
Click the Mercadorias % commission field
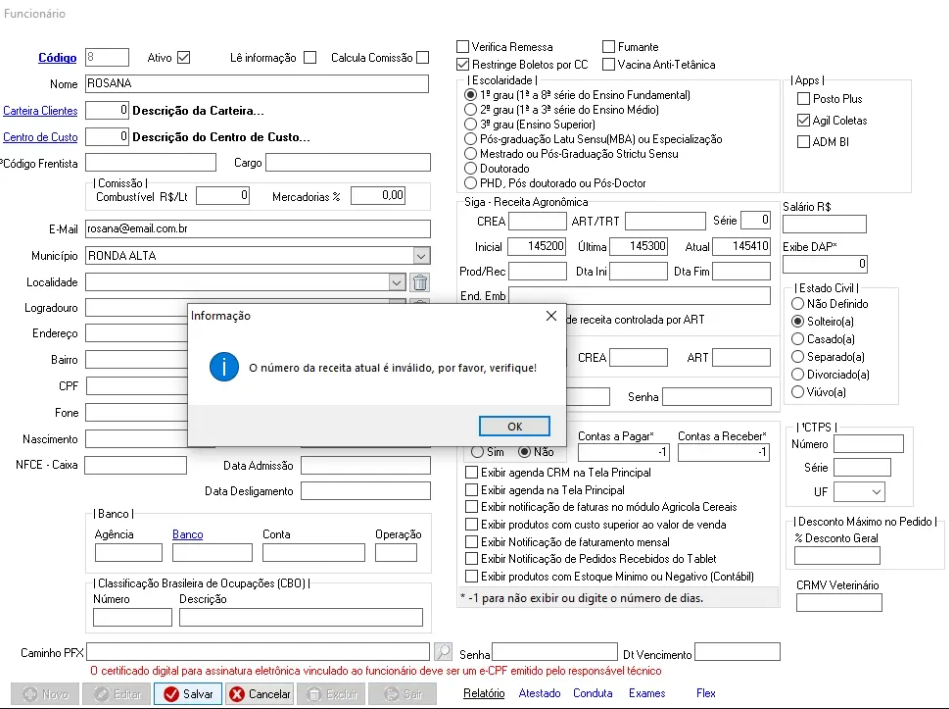coord(378,196)
